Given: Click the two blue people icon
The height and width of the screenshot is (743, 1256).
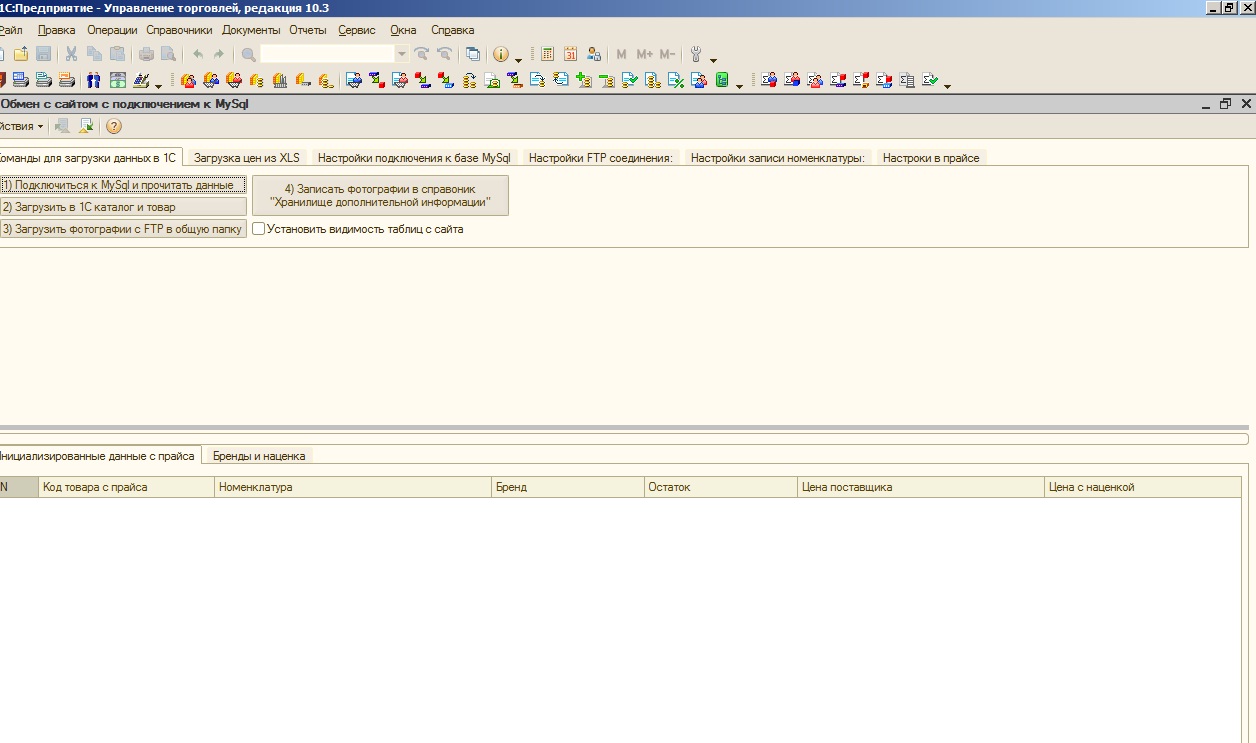Looking at the screenshot, I should click(x=94, y=81).
